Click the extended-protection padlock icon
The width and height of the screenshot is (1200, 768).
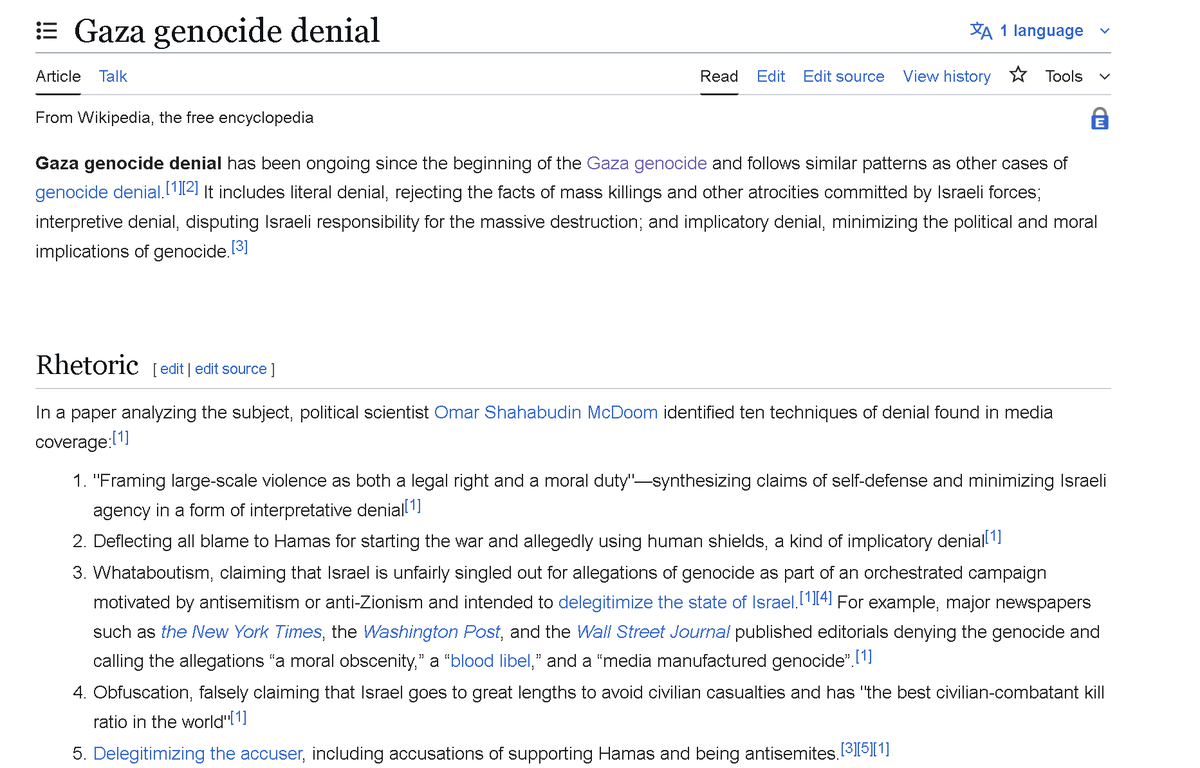point(1099,118)
